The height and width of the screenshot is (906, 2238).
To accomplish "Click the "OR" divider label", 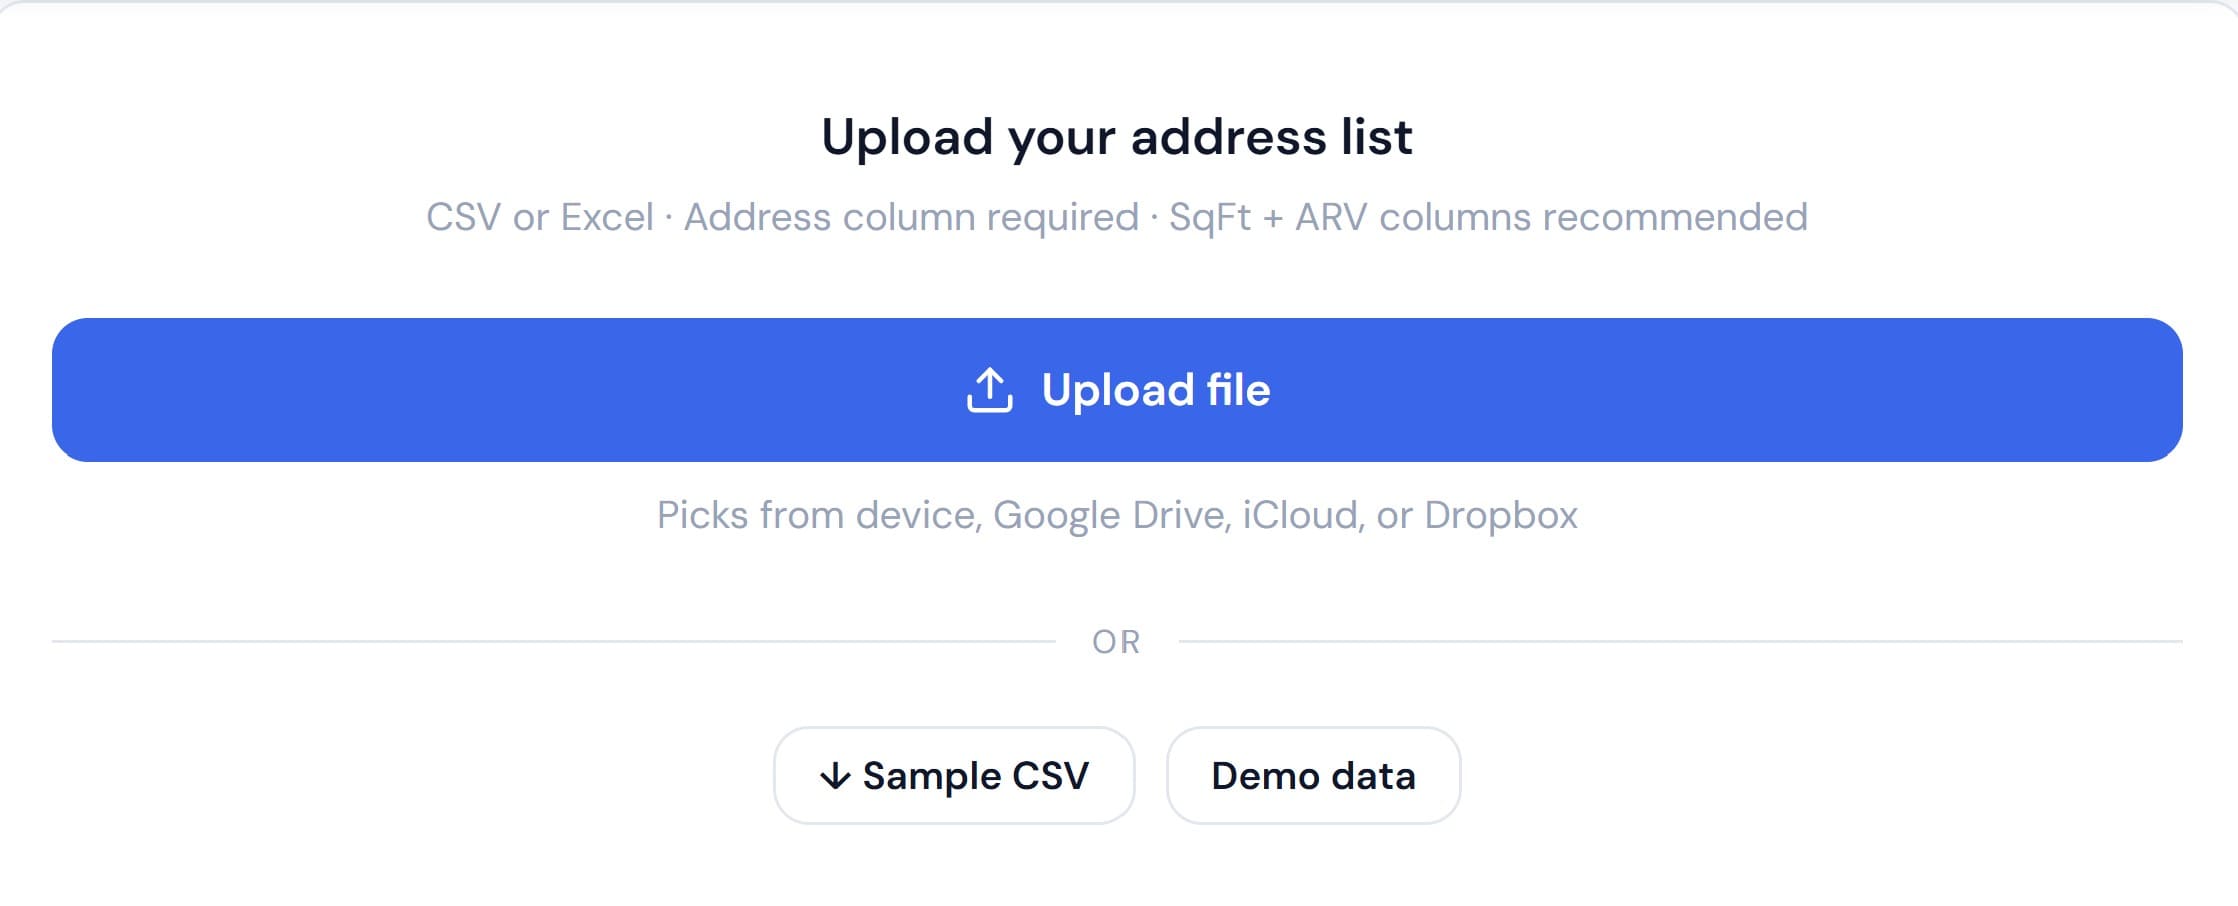I will 1116,642.
